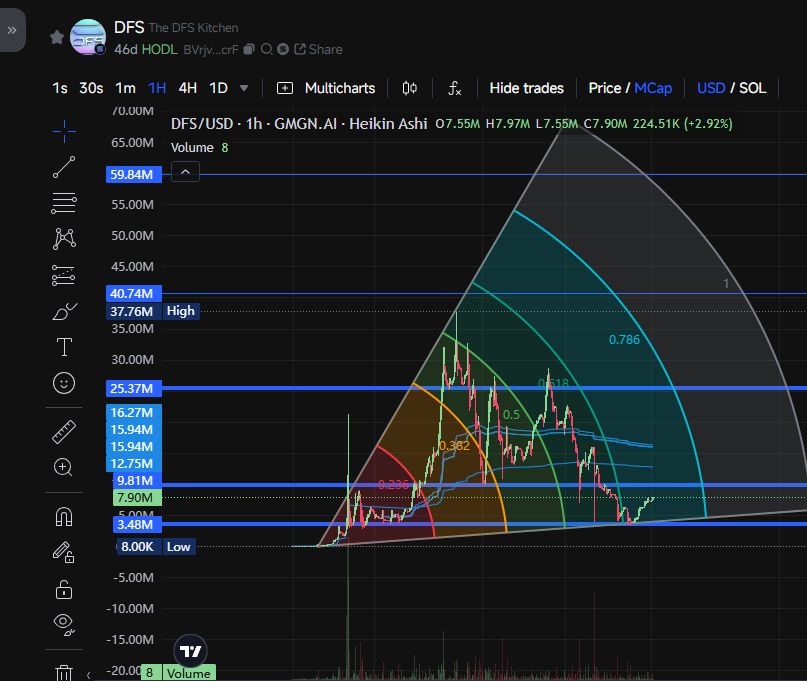Open the emoji sticker tool
Image resolution: width=807 pixels, height=681 pixels.
coord(63,383)
